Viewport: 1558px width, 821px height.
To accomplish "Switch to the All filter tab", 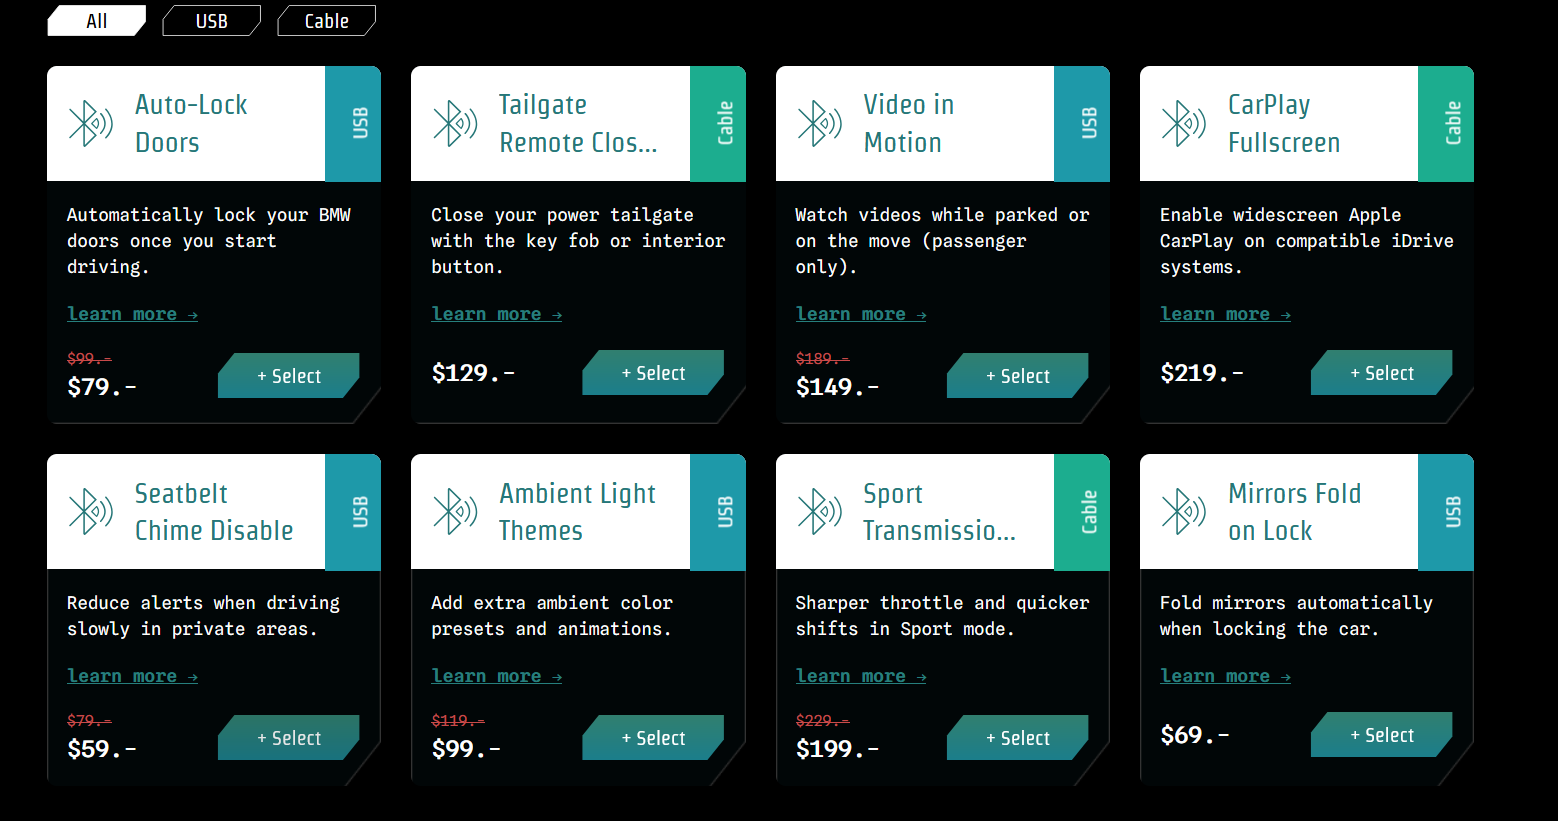I will pyautogui.click(x=96, y=21).
